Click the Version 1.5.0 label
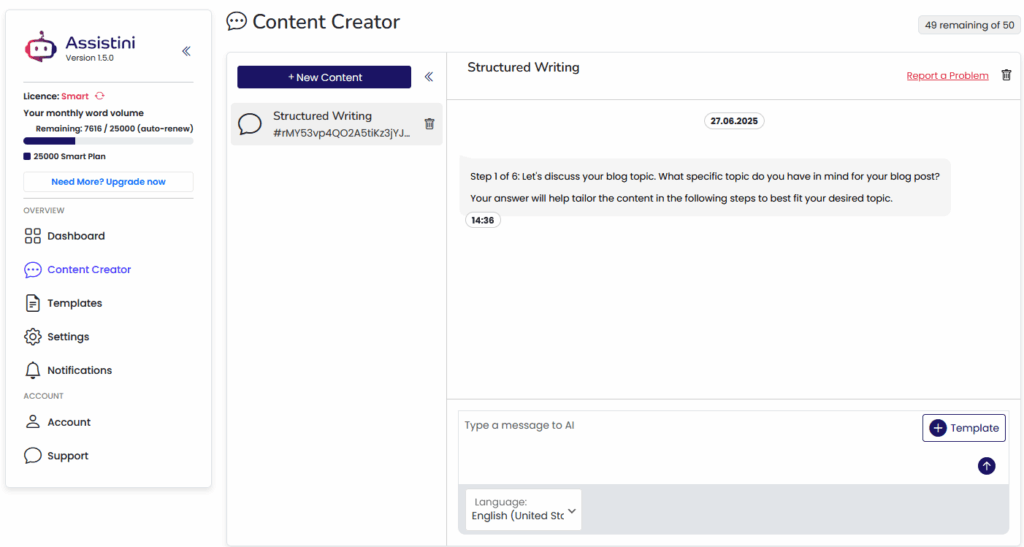This screenshot has width=1024, height=547. coord(89,58)
